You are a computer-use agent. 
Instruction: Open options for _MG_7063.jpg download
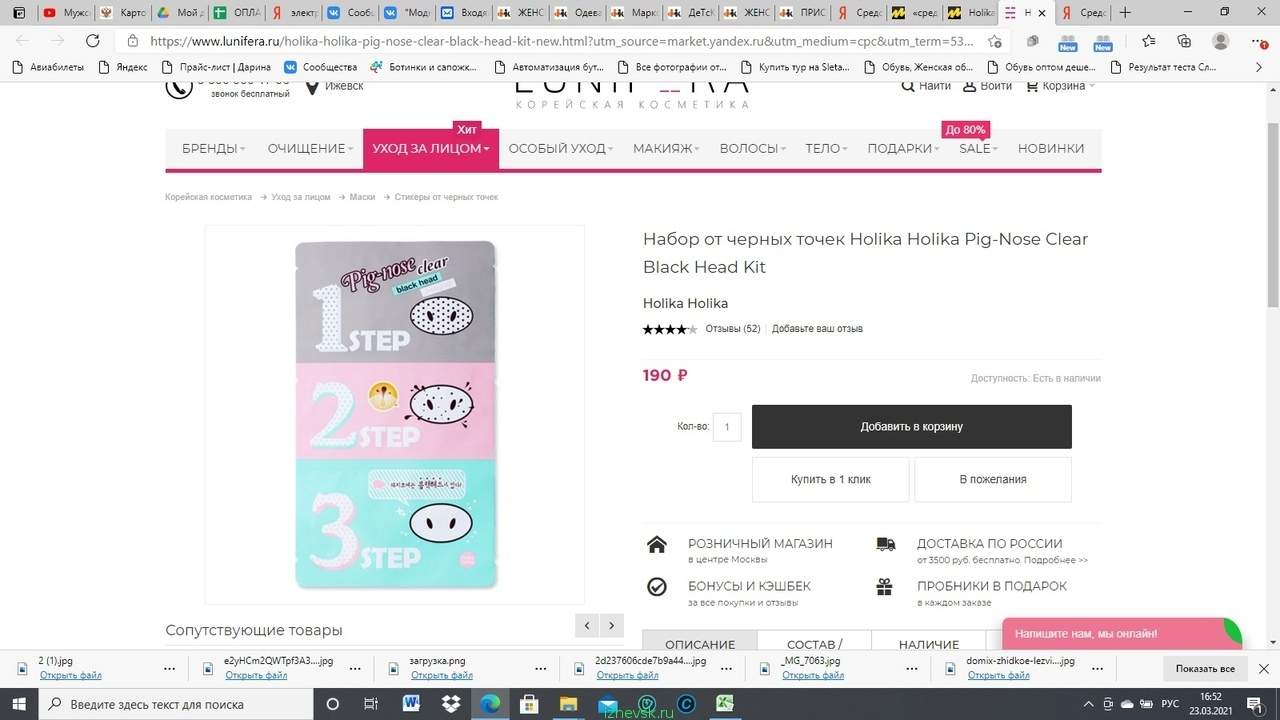point(910,669)
